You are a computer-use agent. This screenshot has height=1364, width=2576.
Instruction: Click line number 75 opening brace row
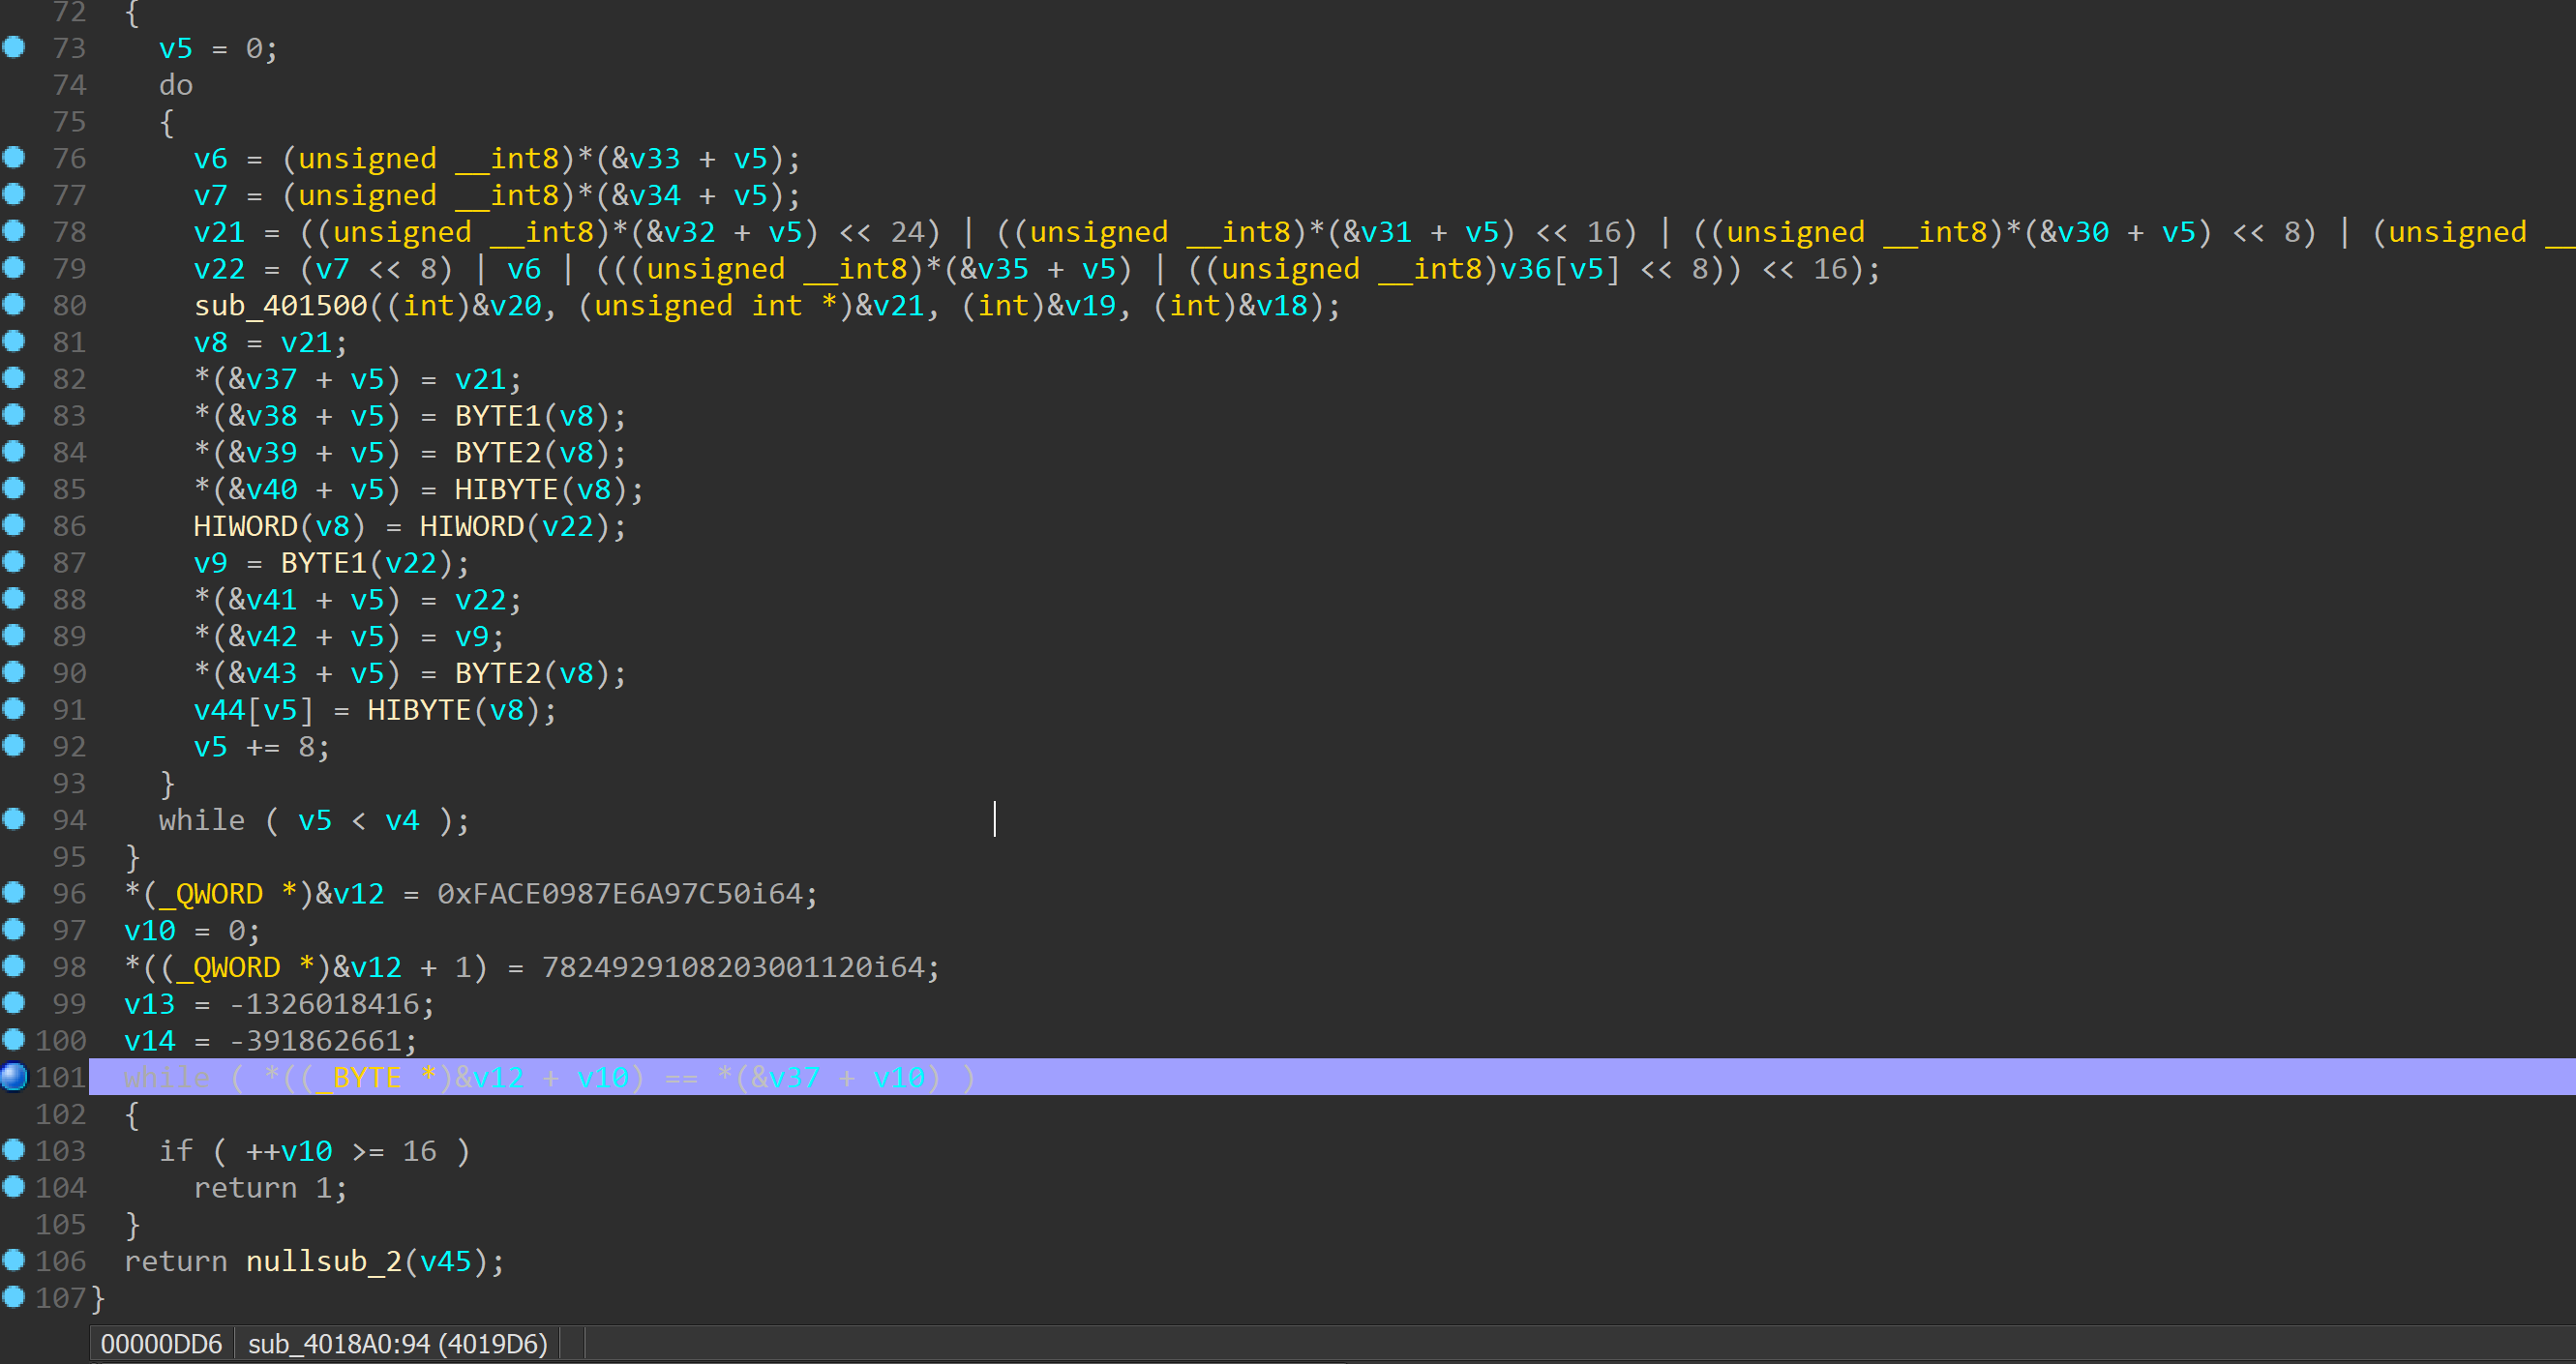coord(69,122)
